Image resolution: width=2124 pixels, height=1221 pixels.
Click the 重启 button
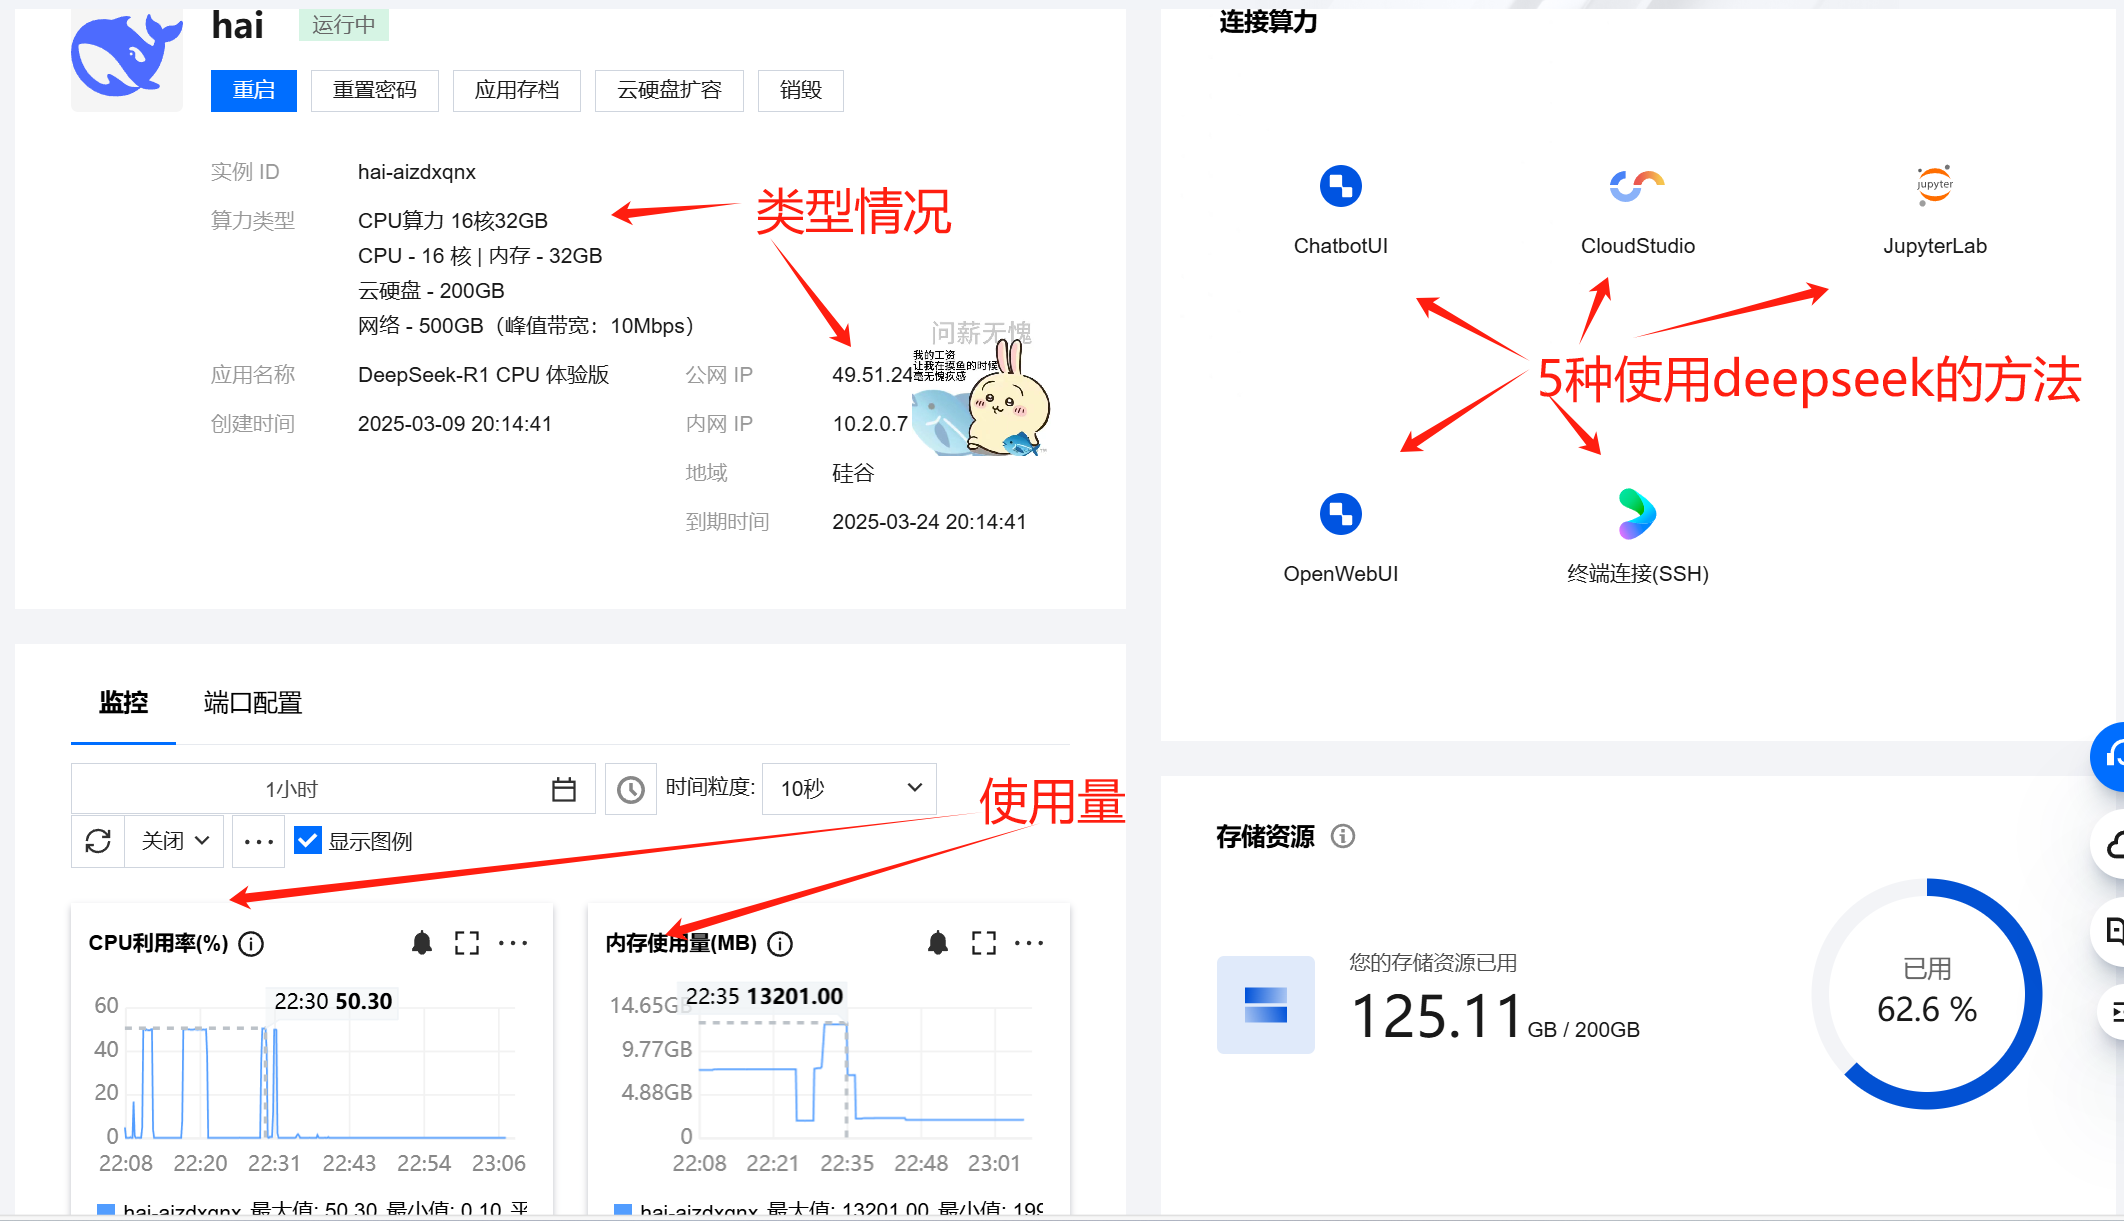tap(254, 90)
